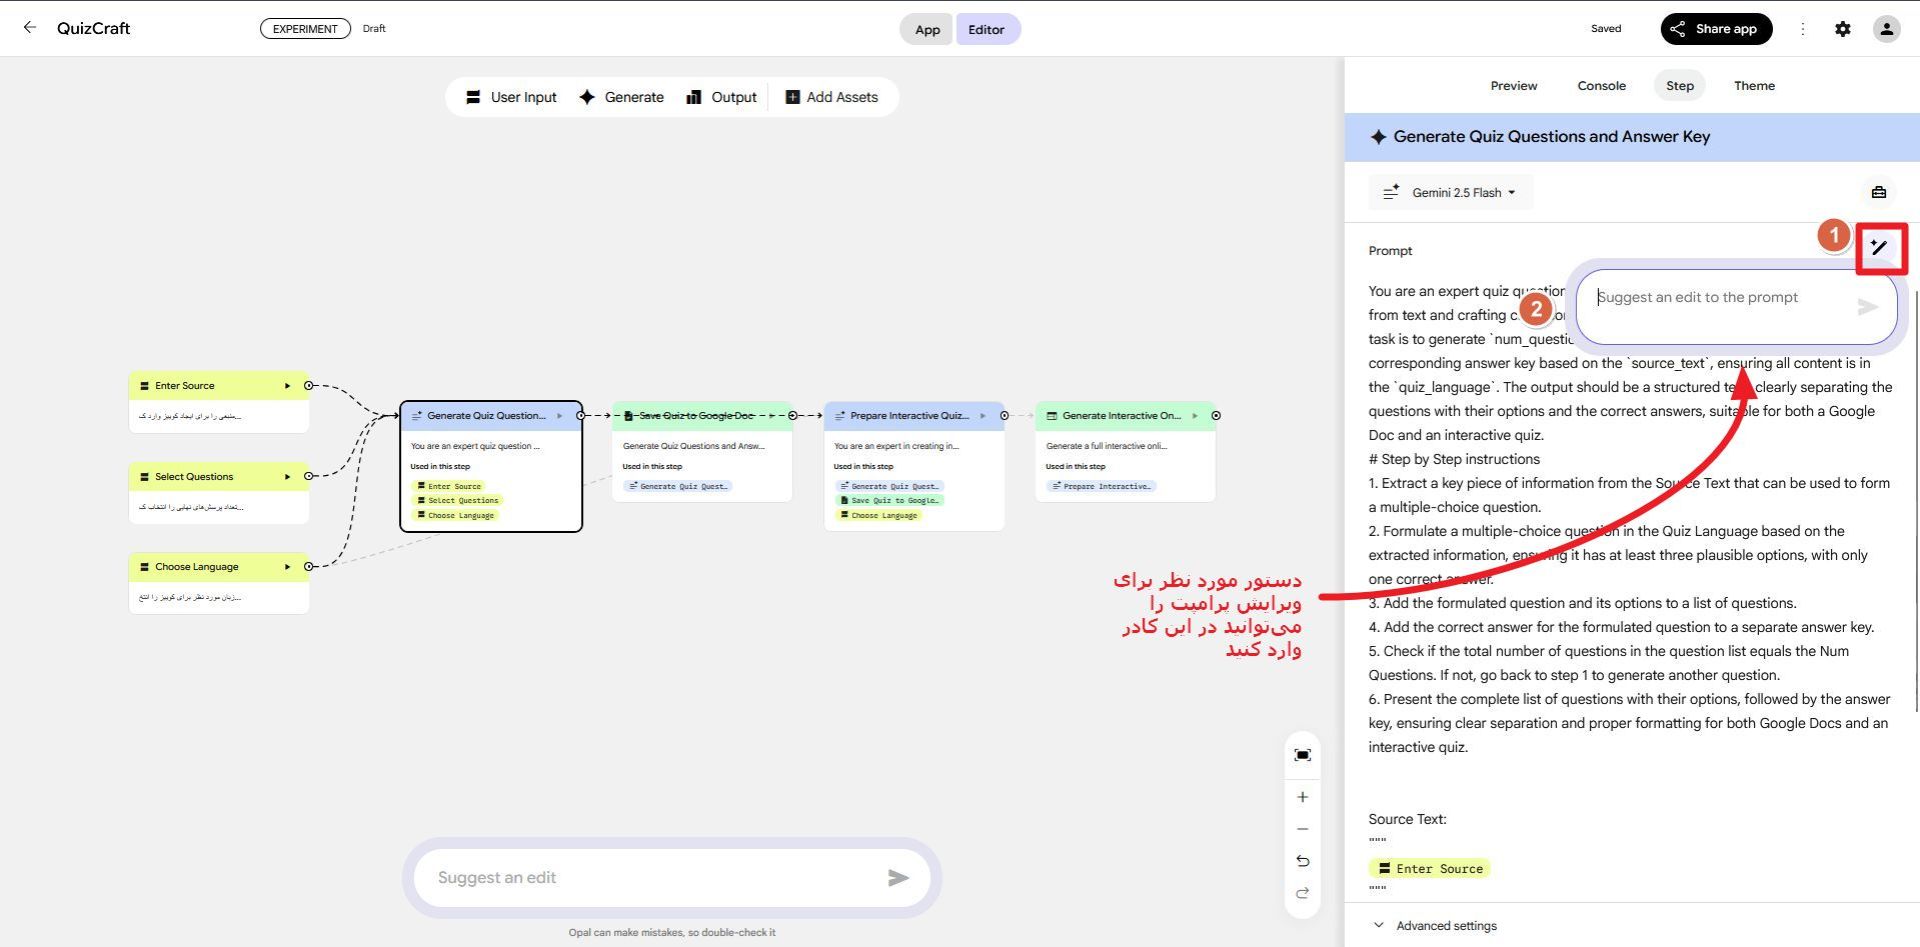1920x947 pixels.
Task: Undo the last canvas change
Action: tap(1302, 860)
